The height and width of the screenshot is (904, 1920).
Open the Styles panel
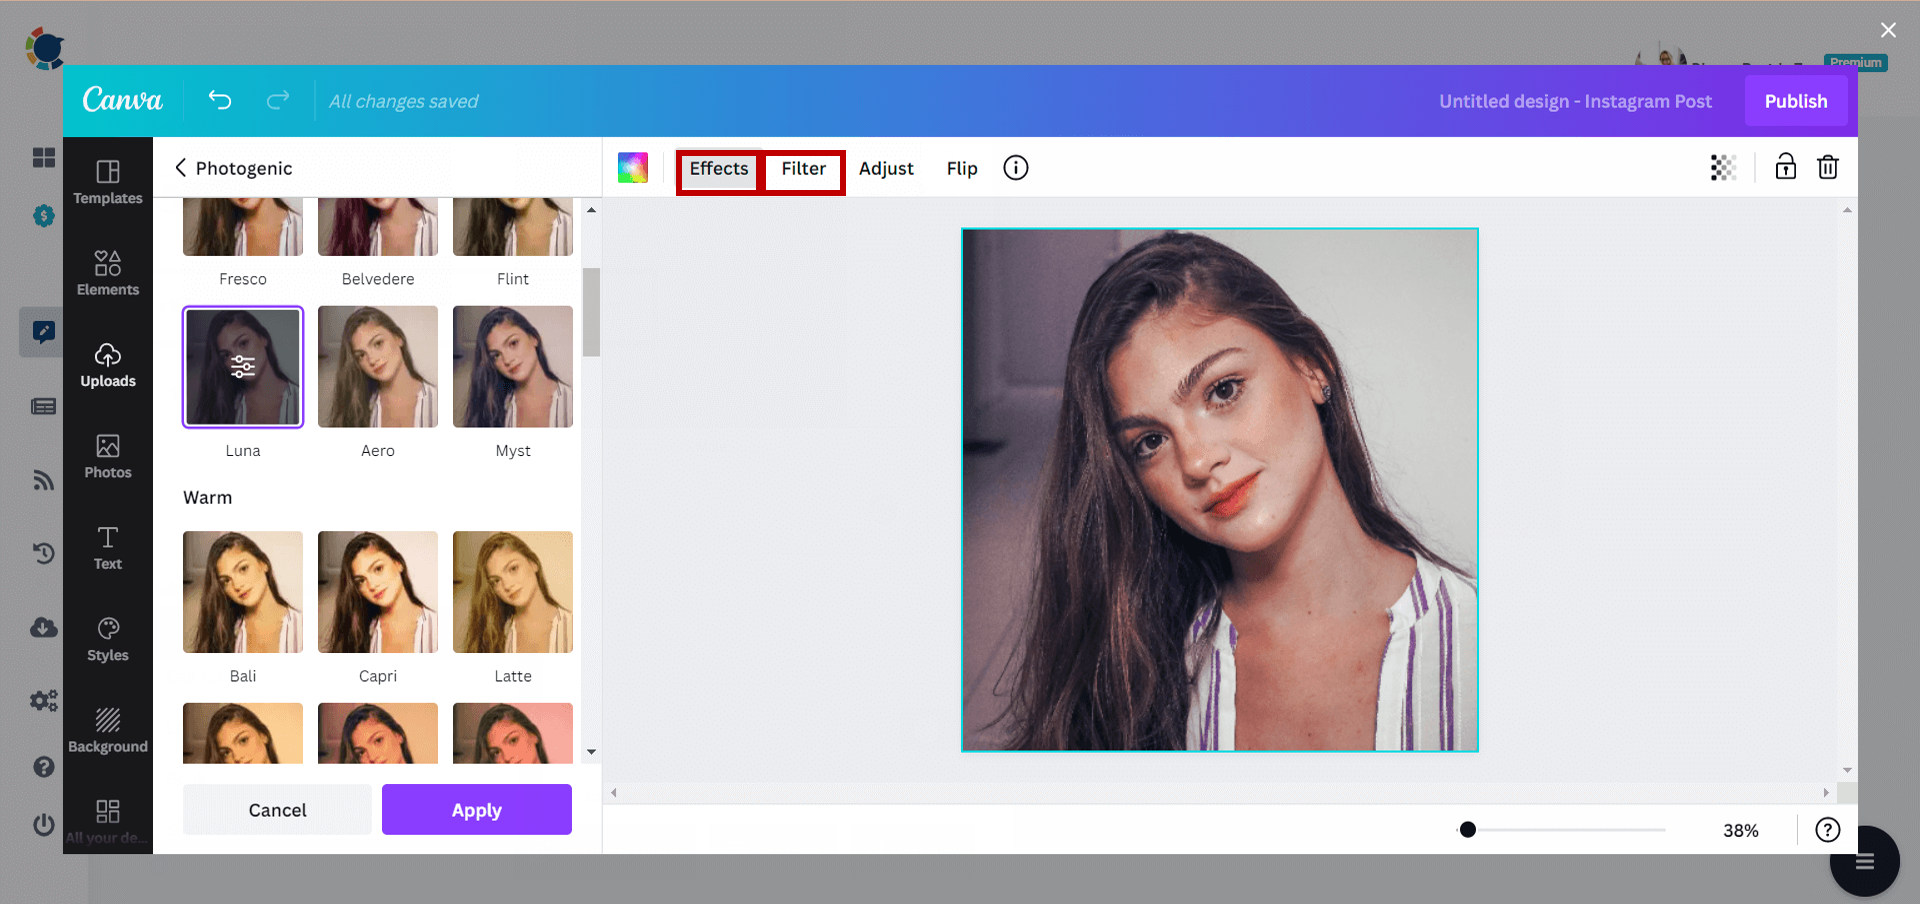click(x=108, y=638)
